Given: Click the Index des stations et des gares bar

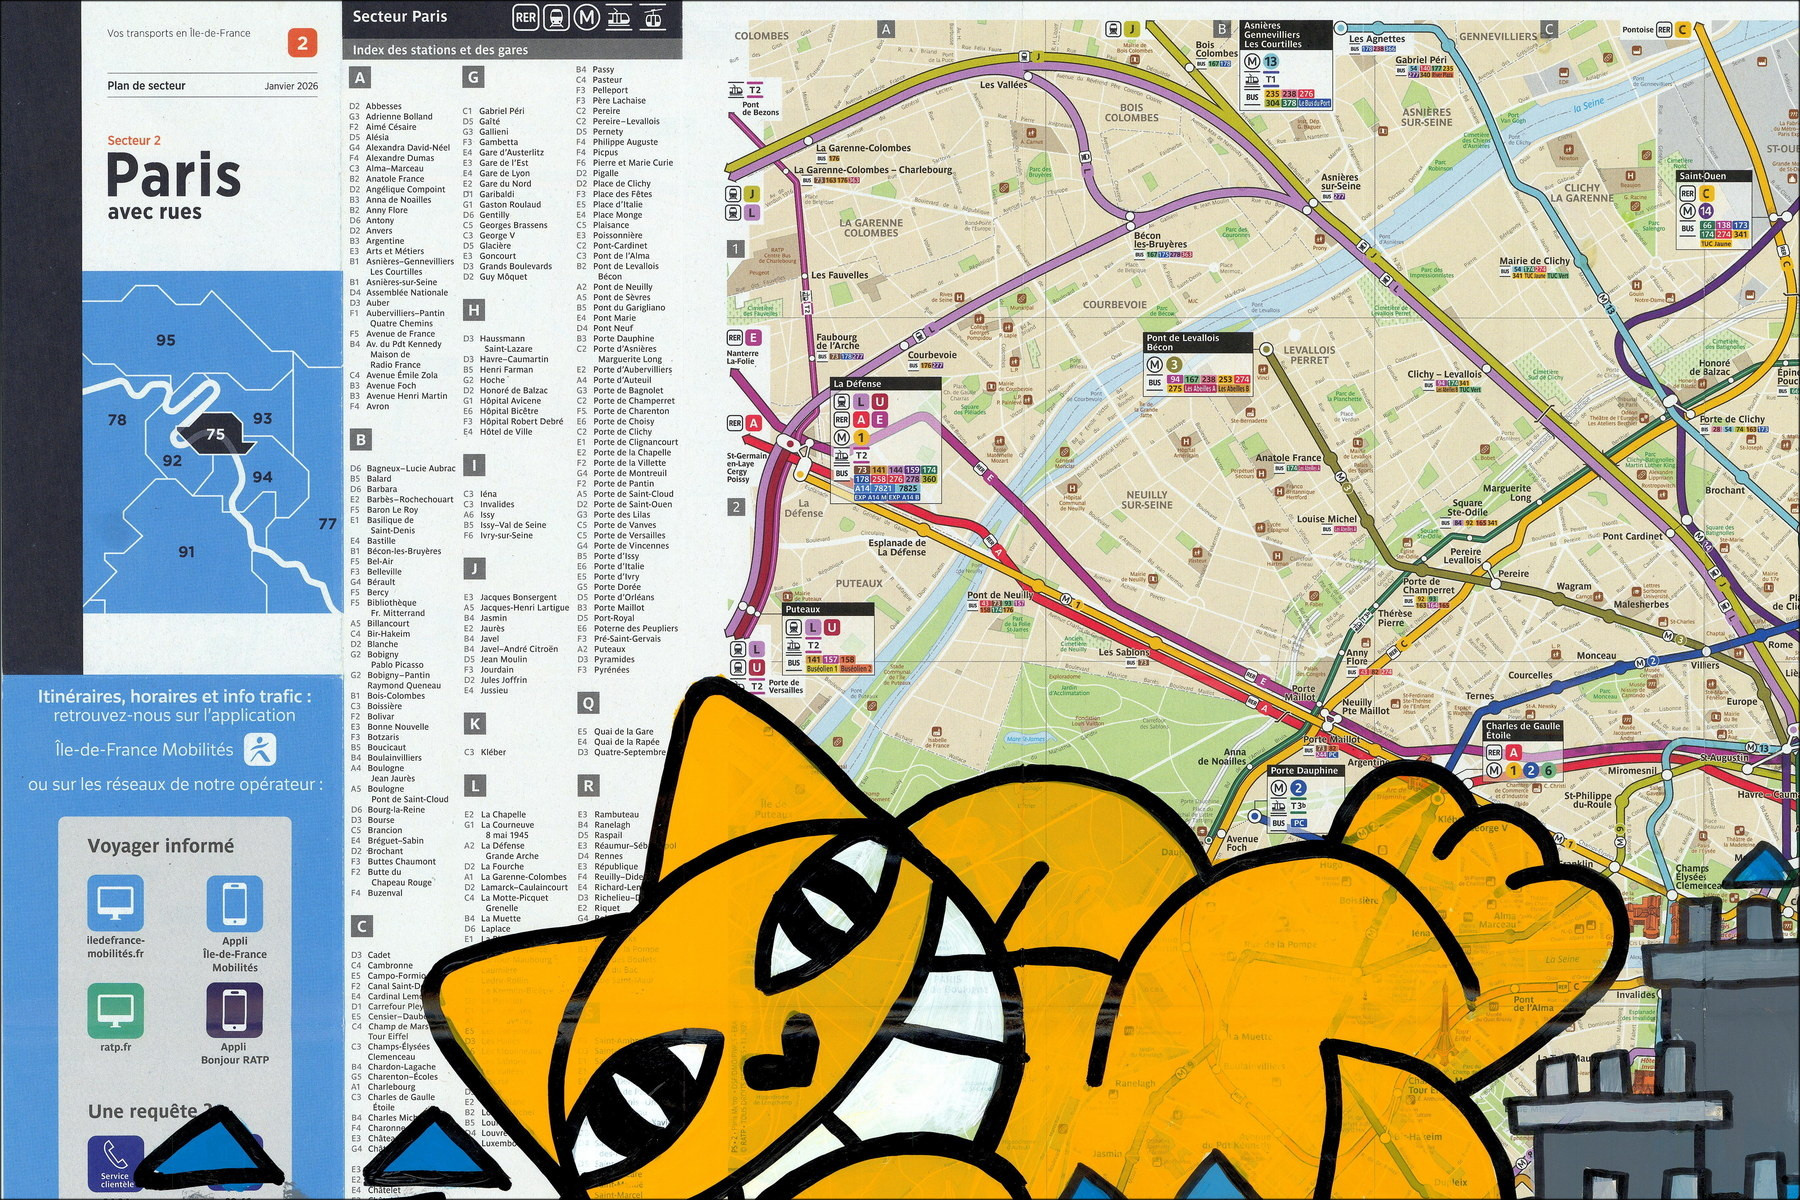Looking at the screenshot, I should [512, 49].
